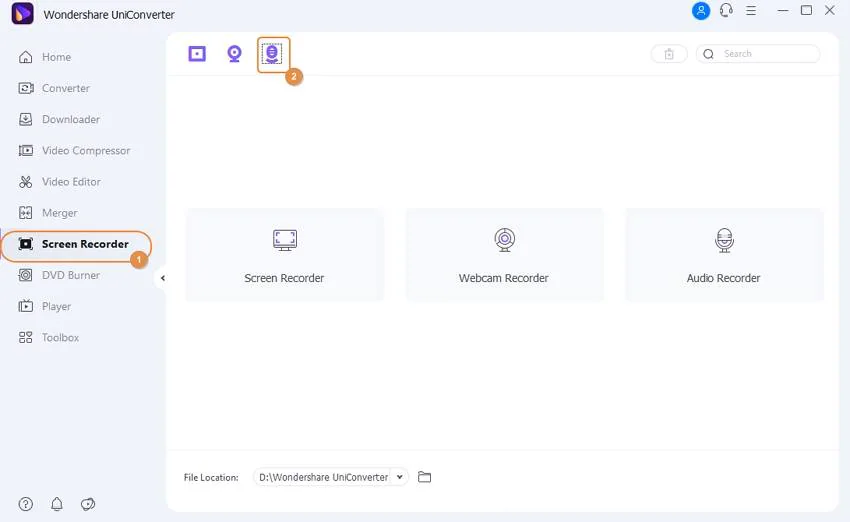Screen dimensions: 850x522
Task: Maximize the UniConverter window
Action: point(806,10)
